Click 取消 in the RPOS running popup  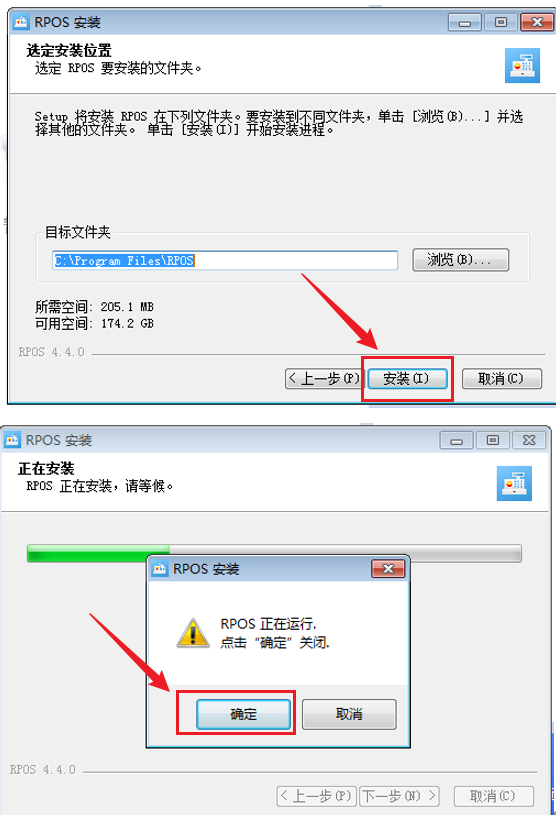pos(349,714)
